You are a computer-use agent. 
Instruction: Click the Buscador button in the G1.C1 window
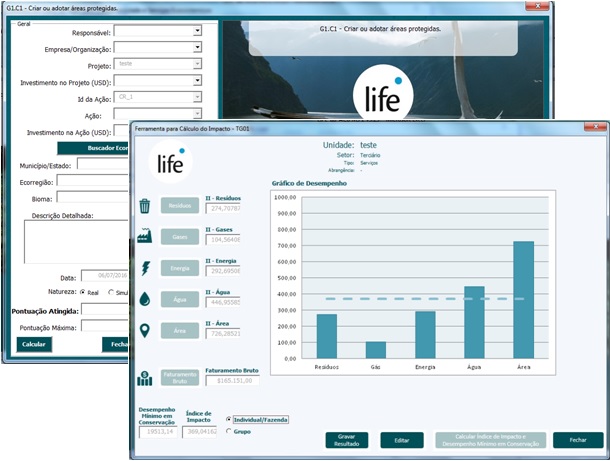(93, 148)
